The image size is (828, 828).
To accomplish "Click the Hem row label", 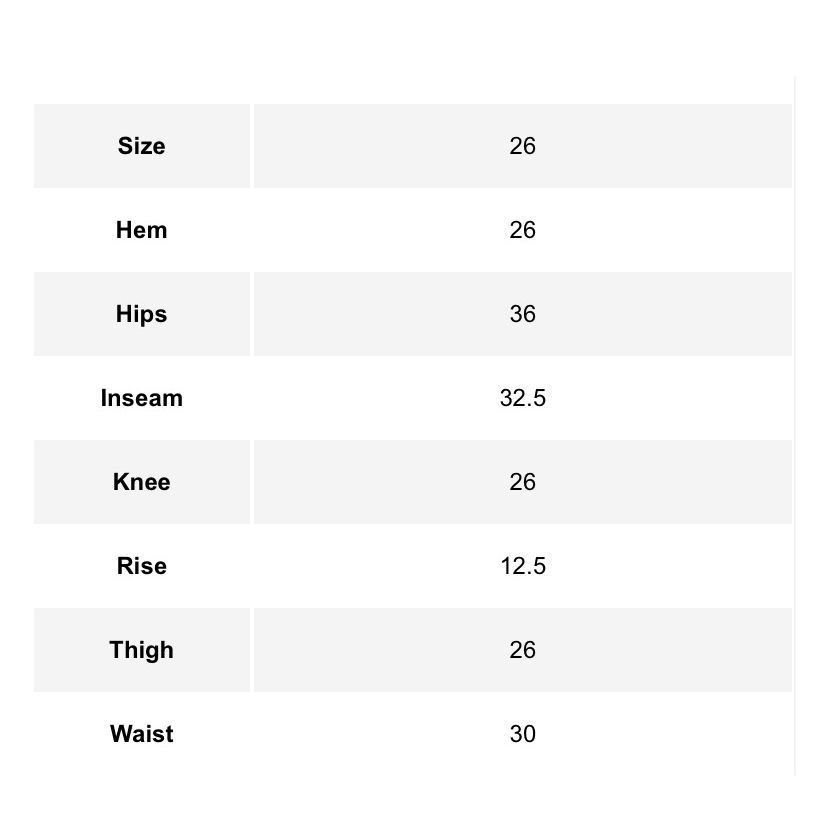I will pyautogui.click(x=142, y=230).
